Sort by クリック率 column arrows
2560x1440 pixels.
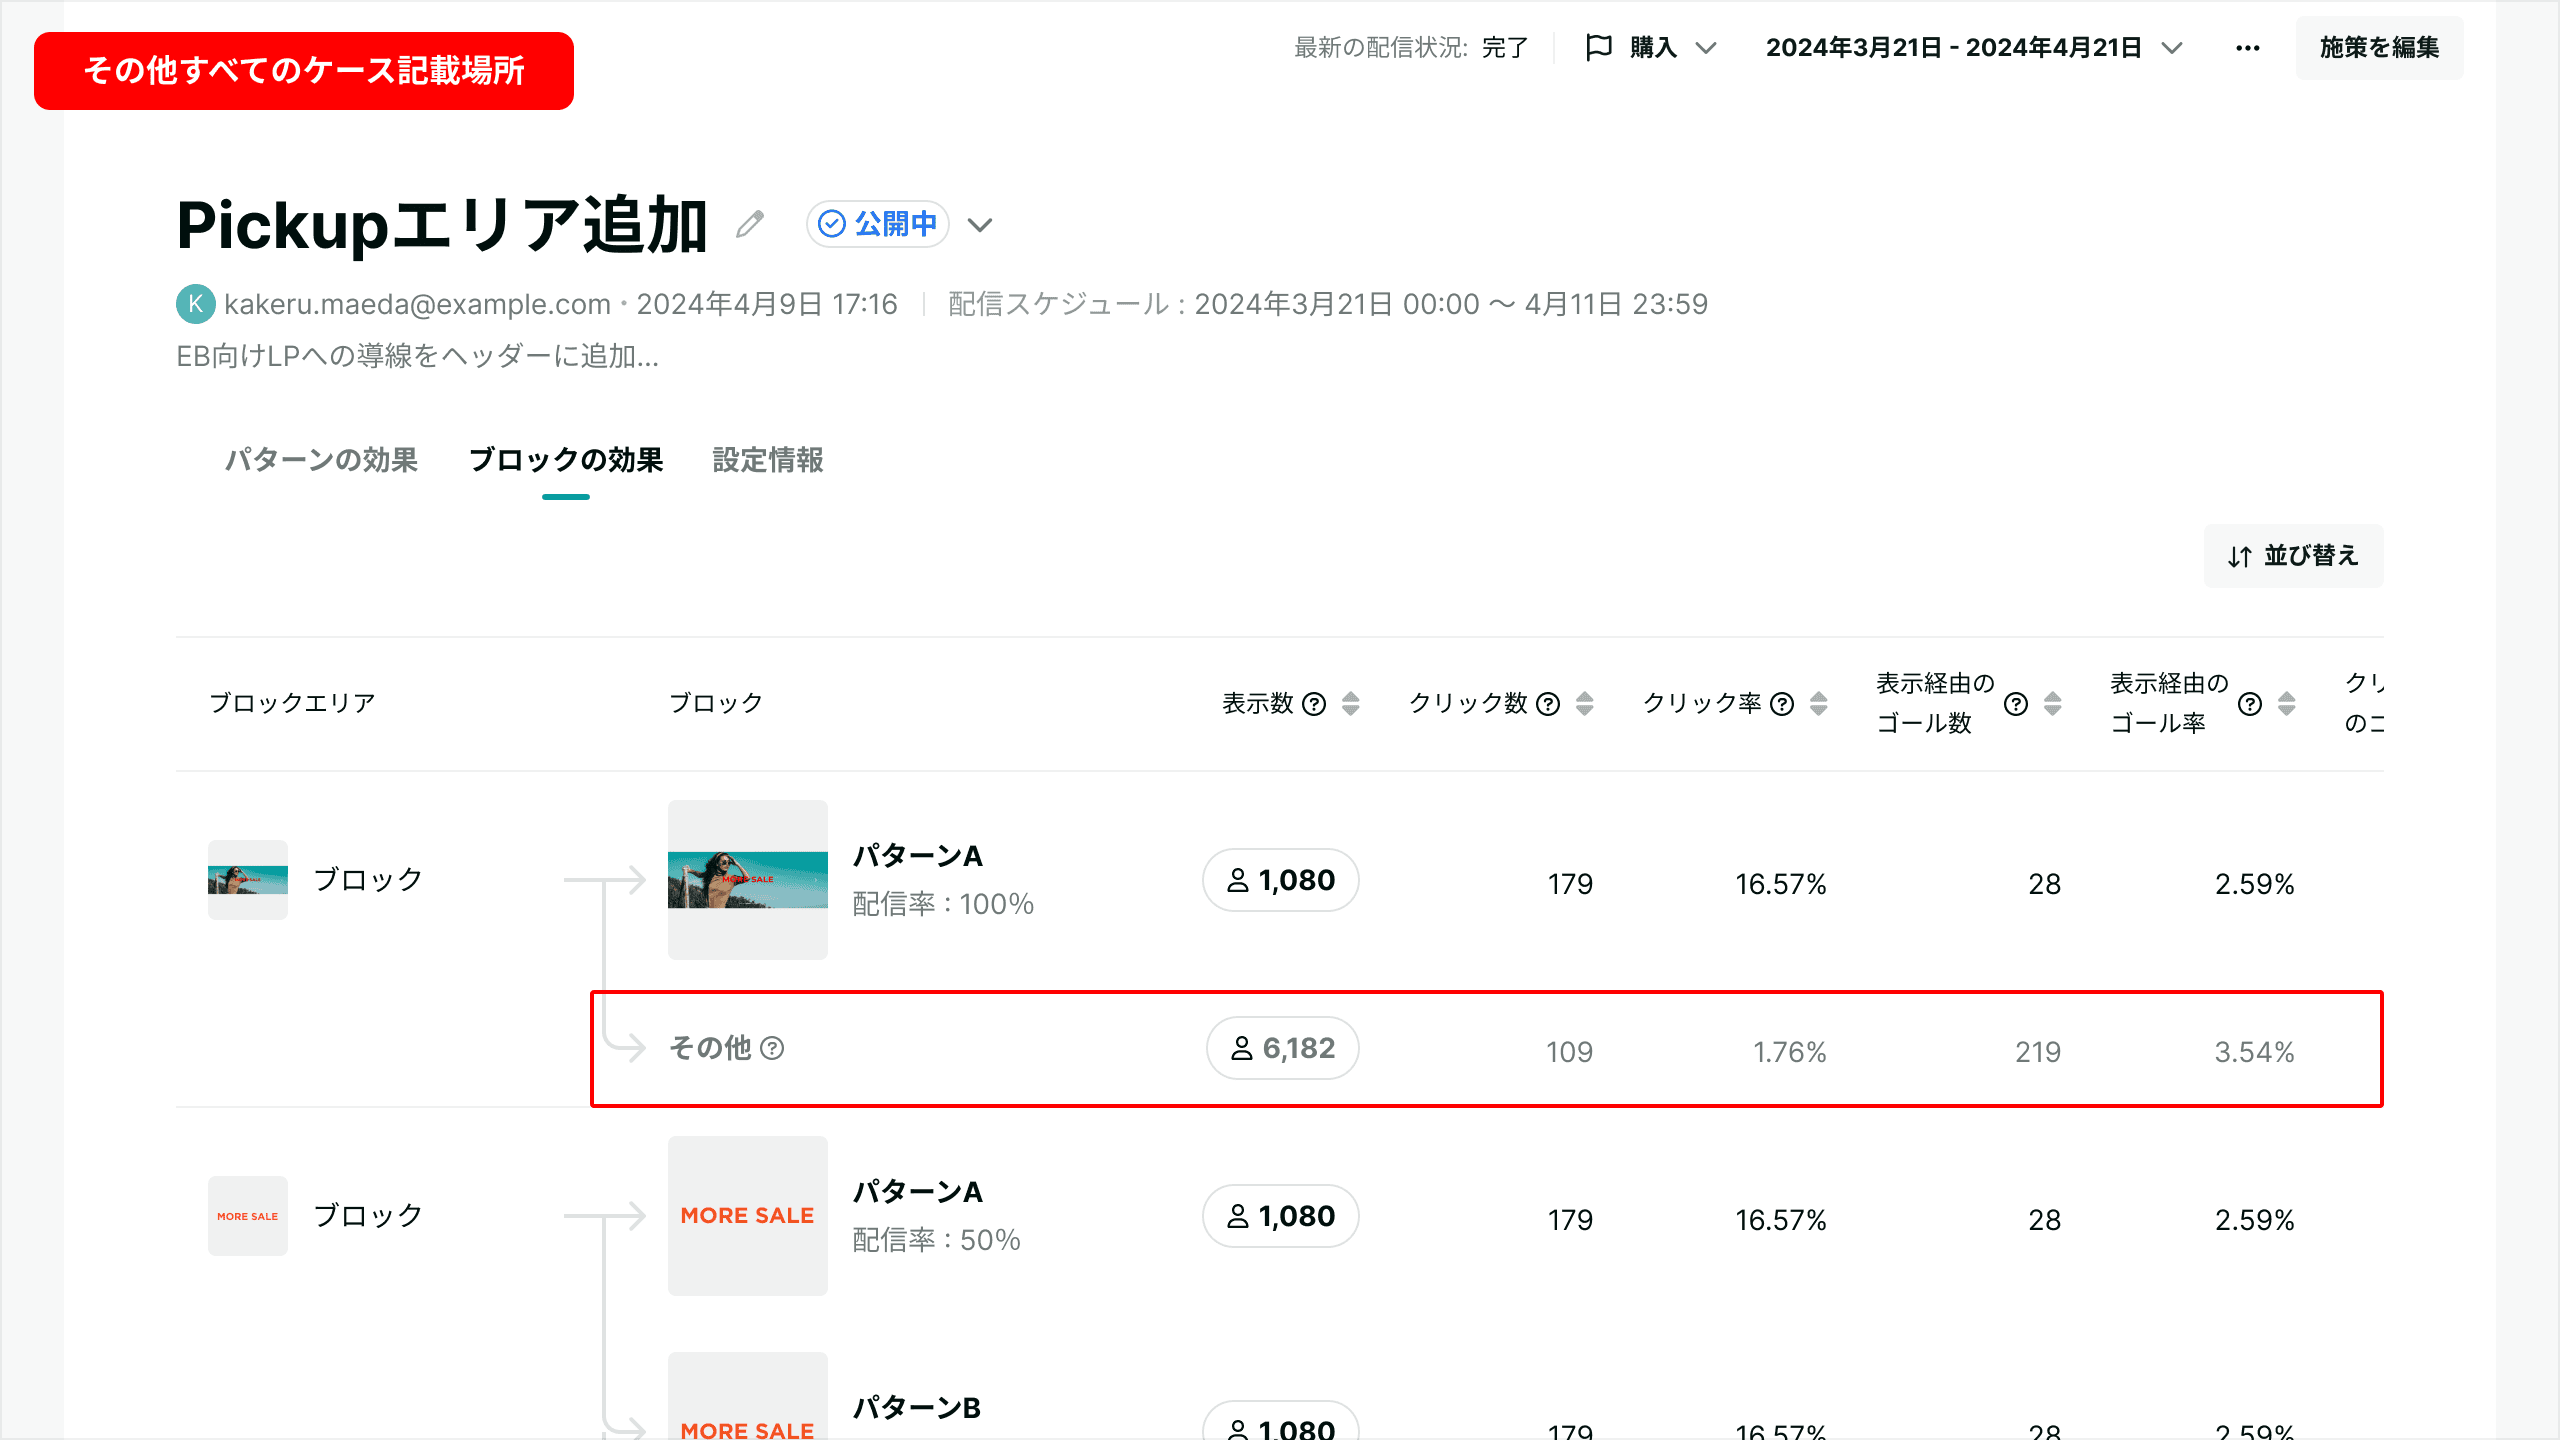click(1819, 704)
